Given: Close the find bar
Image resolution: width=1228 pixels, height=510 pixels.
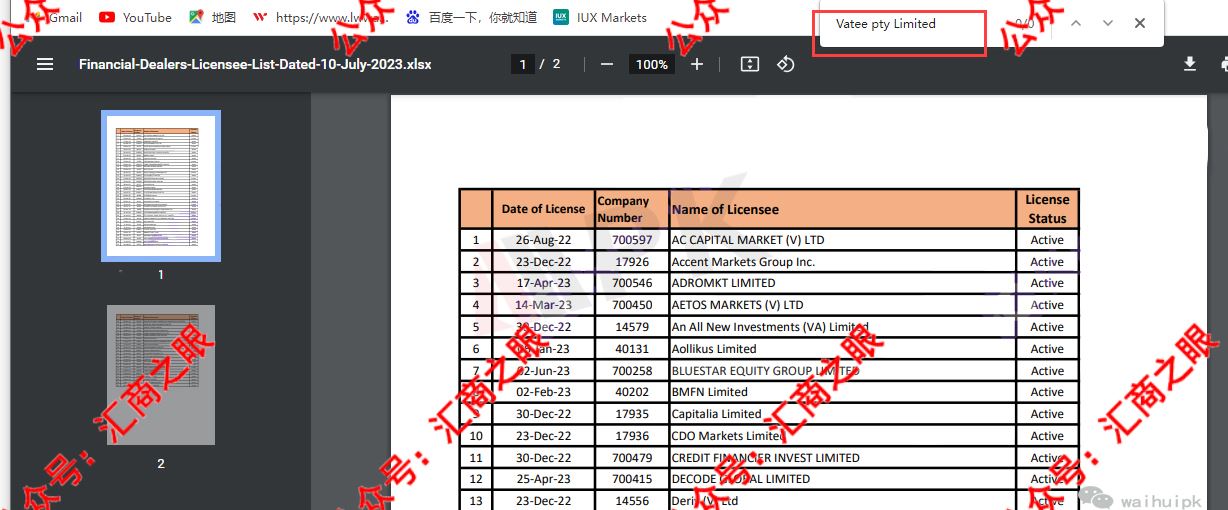Looking at the screenshot, I should point(1140,23).
